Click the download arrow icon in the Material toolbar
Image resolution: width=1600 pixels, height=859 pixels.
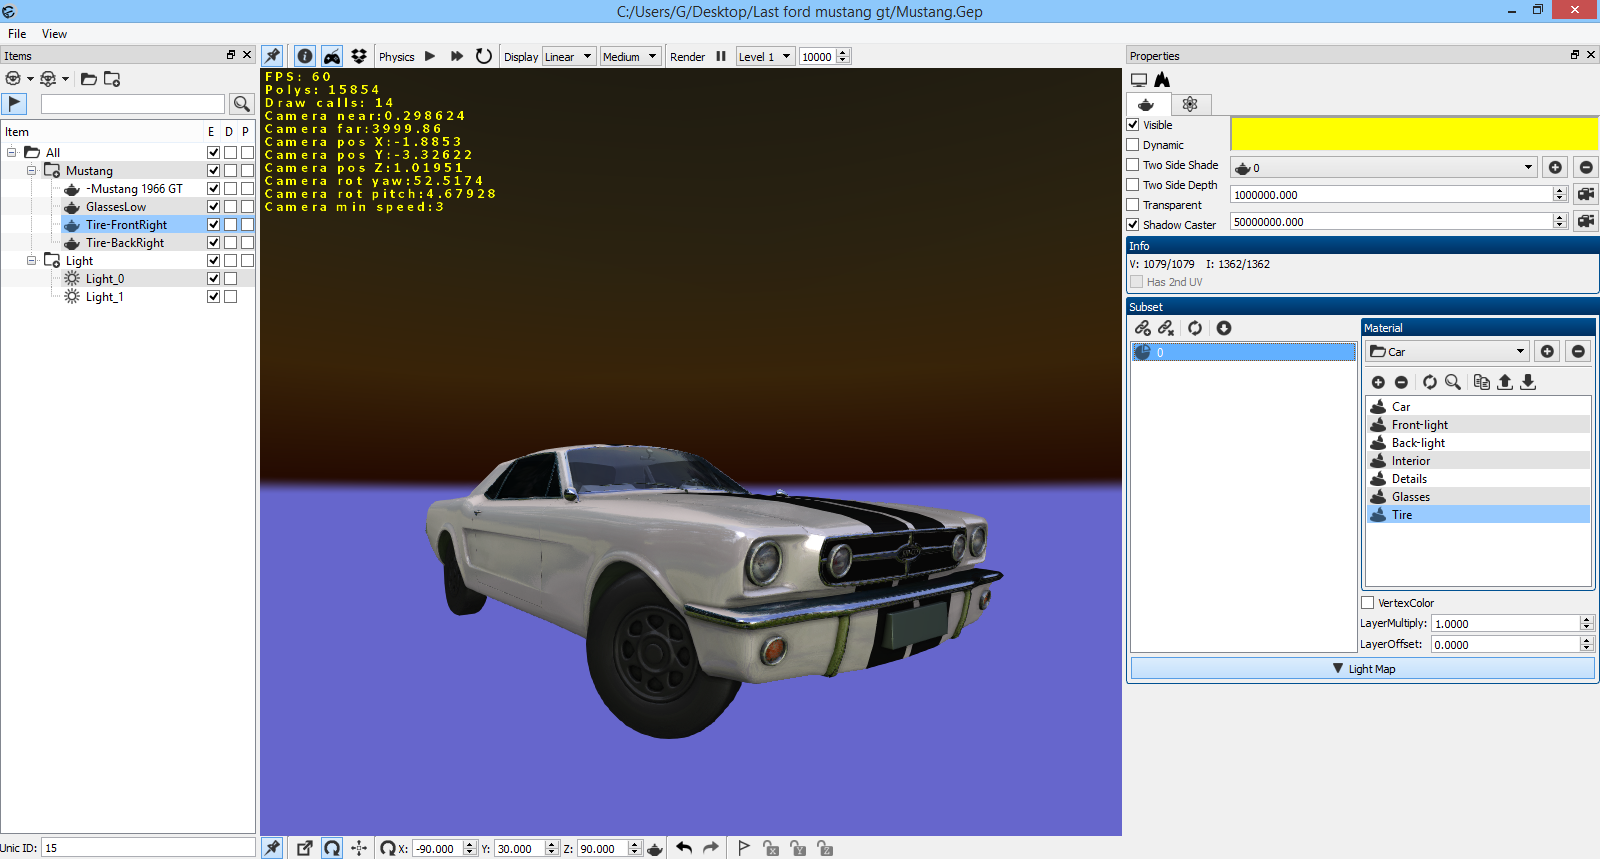pyautogui.click(x=1528, y=382)
